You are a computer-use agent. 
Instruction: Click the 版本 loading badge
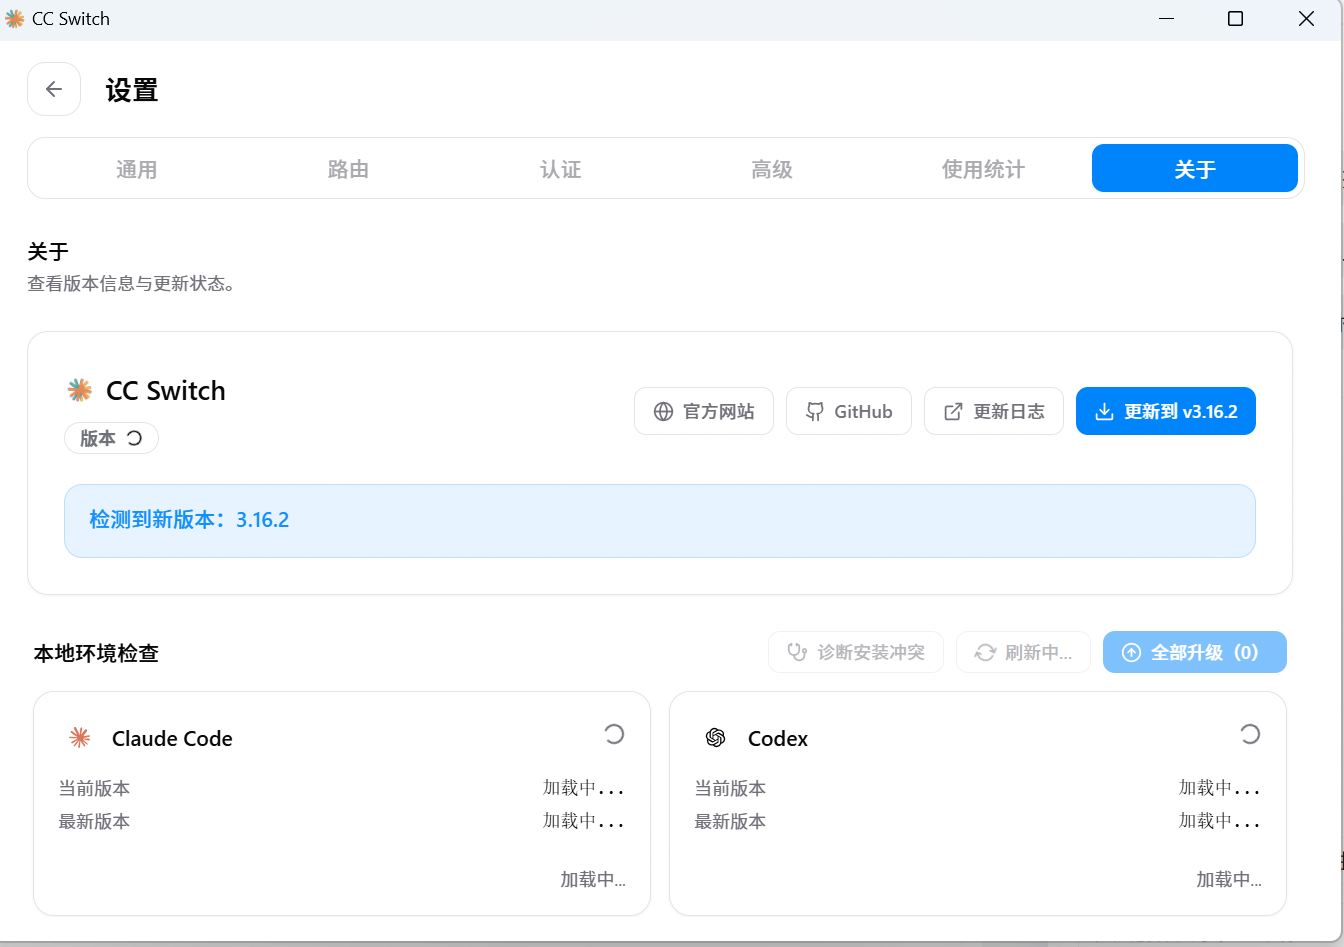pyautogui.click(x=111, y=438)
